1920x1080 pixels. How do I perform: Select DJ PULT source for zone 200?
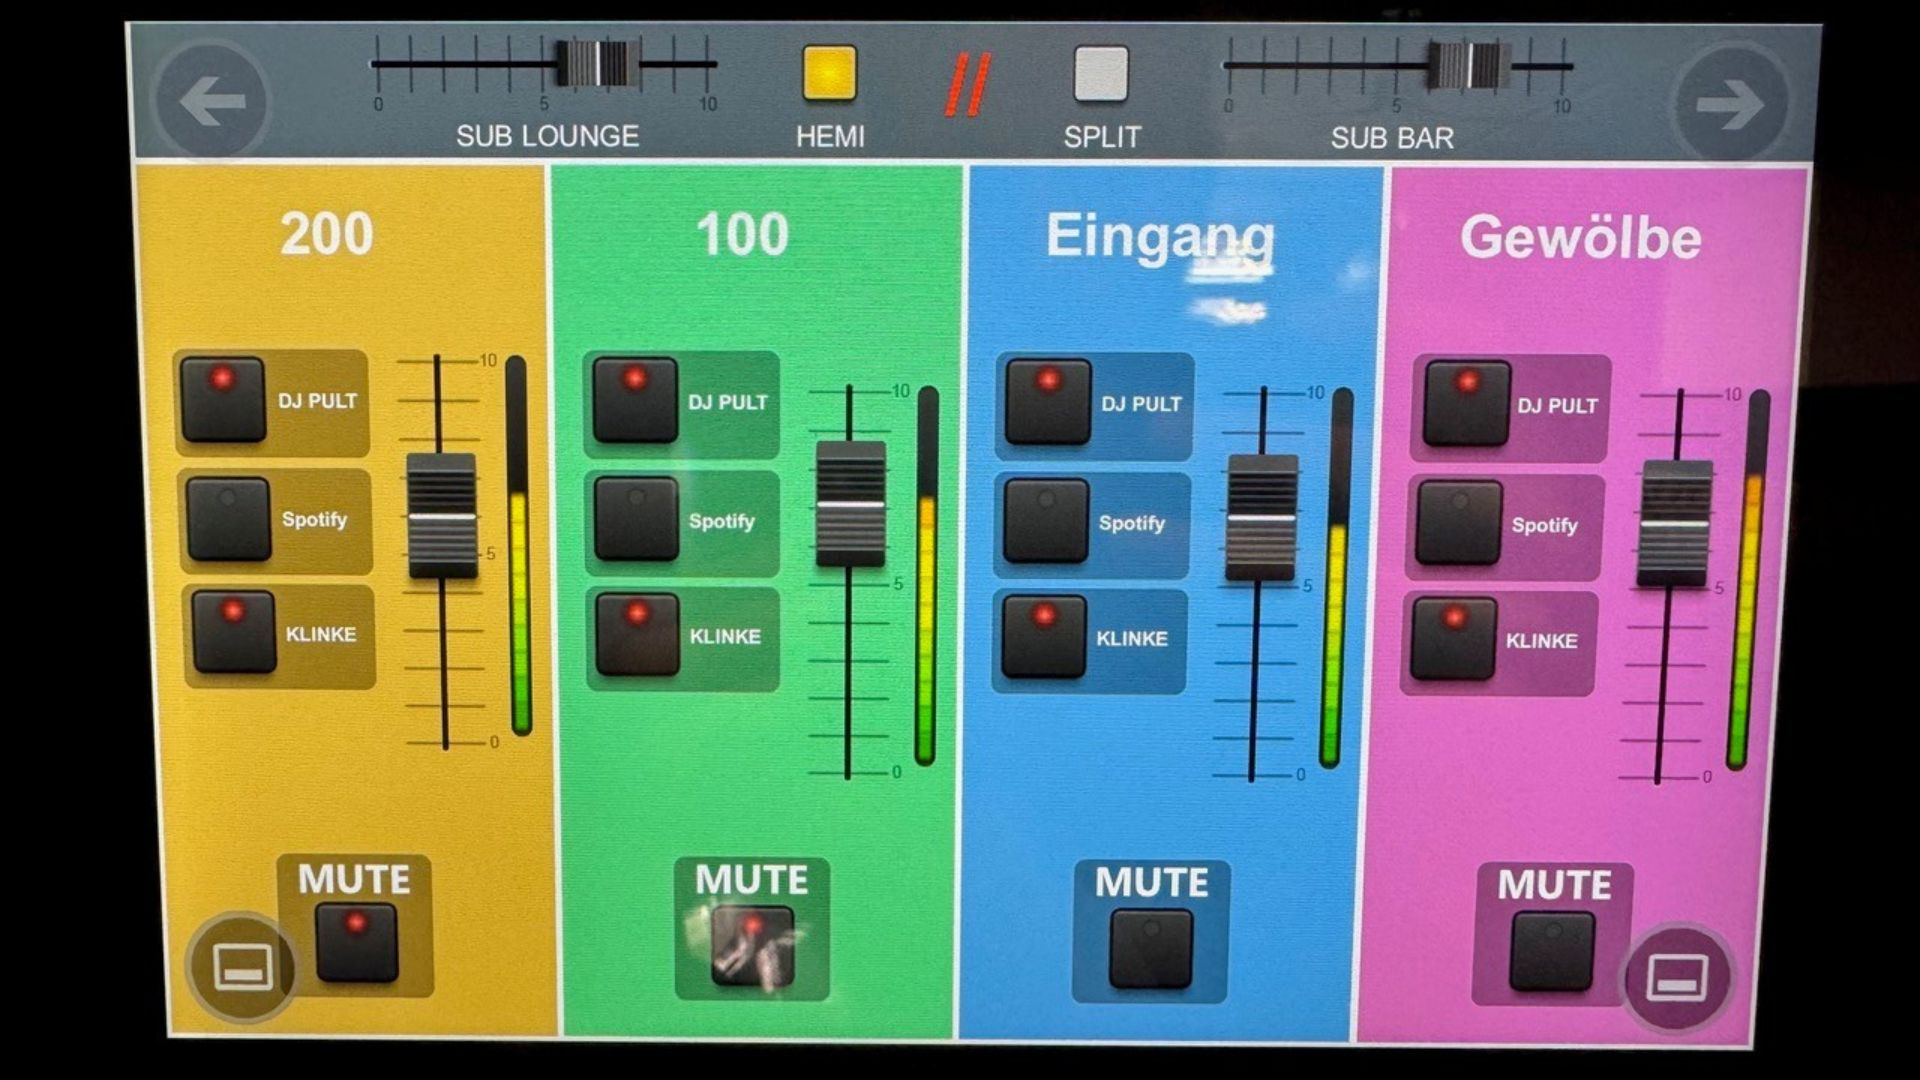[223, 399]
